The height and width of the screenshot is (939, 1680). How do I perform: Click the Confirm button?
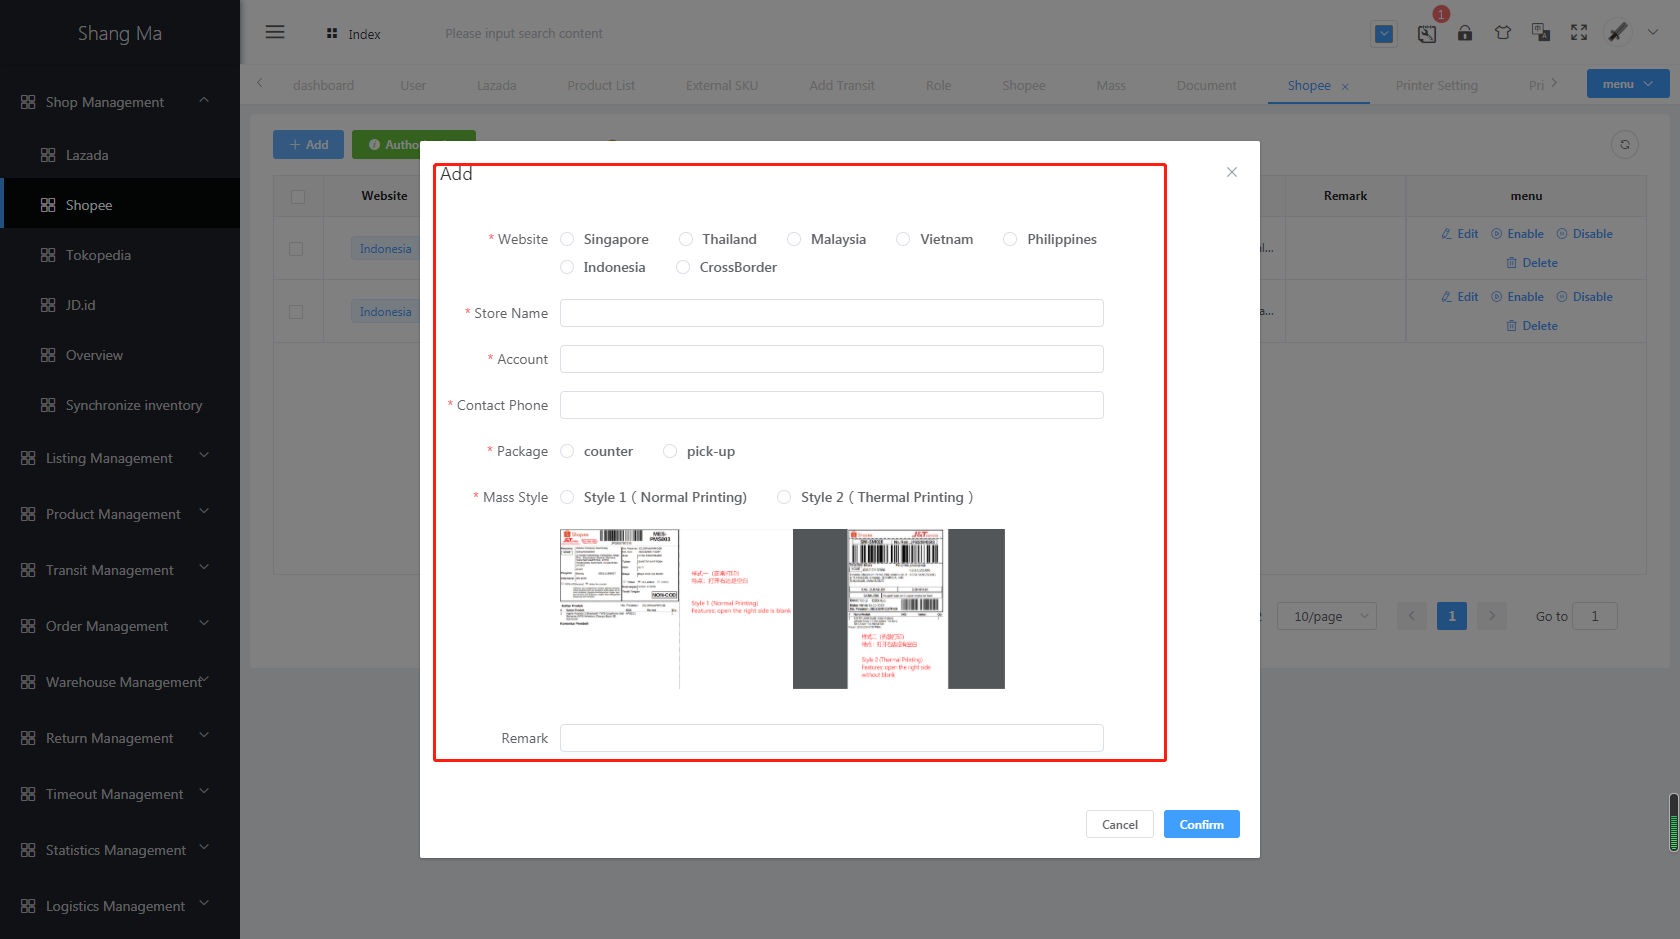pyautogui.click(x=1201, y=824)
